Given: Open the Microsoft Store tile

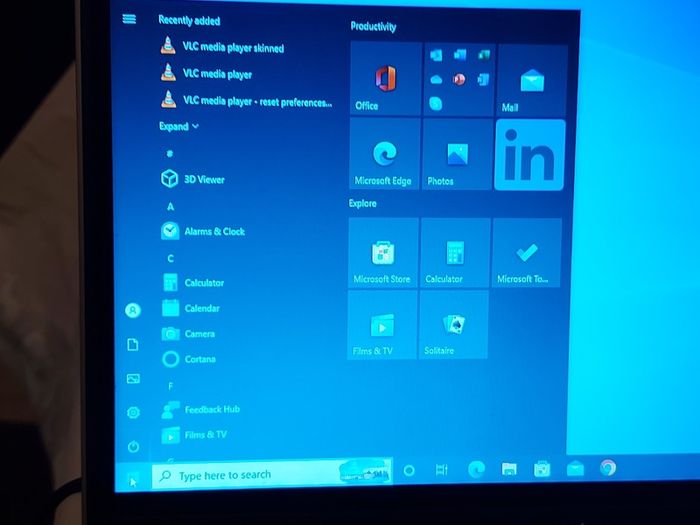Looking at the screenshot, I should point(383,253).
